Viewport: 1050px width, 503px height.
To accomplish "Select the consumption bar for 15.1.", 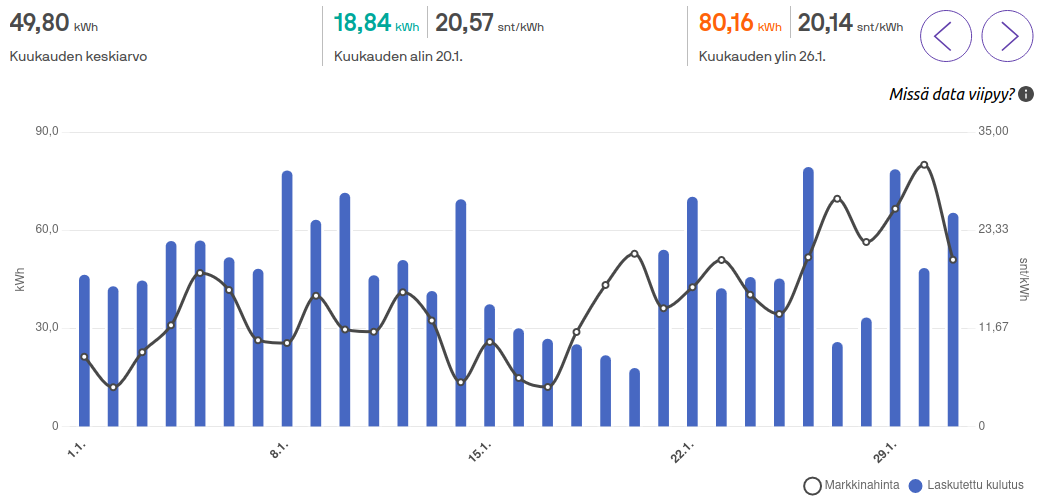I will pyautogui.click(x=490, y=366).
